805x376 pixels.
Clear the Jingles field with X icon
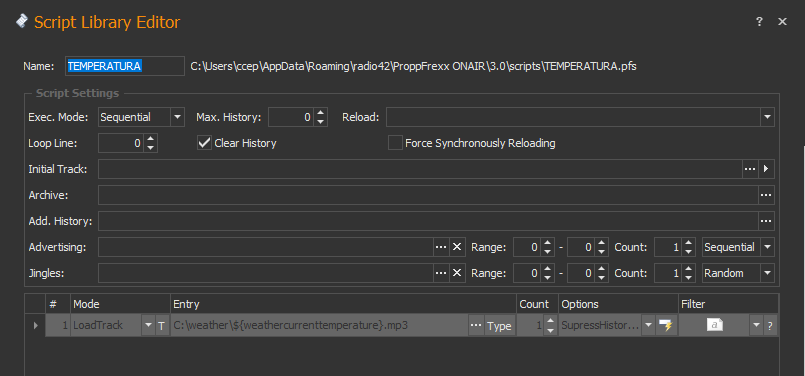click(456, 273)
